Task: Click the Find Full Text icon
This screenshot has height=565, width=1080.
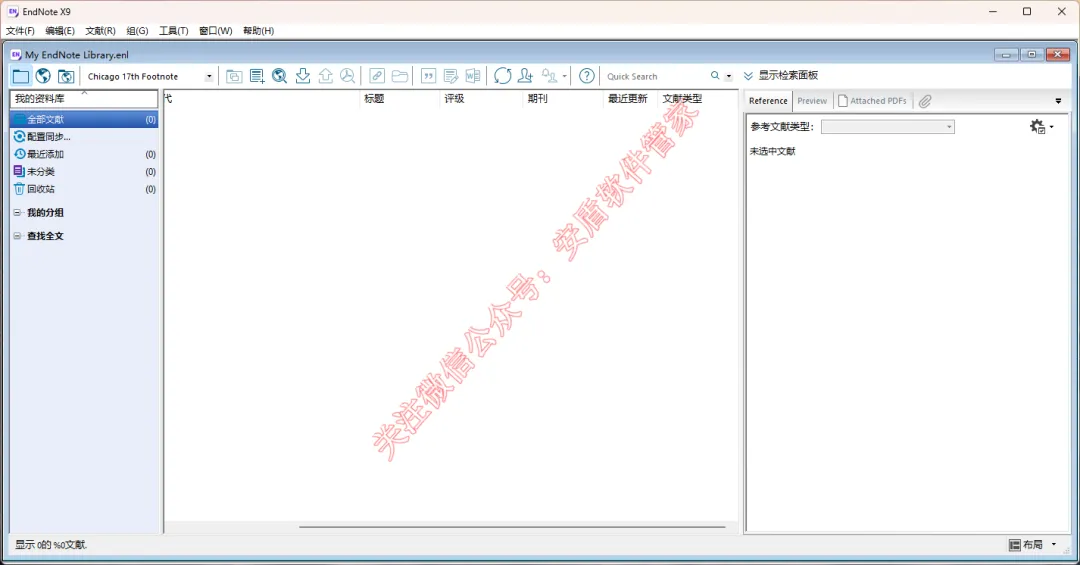Action: pos(348,76)
